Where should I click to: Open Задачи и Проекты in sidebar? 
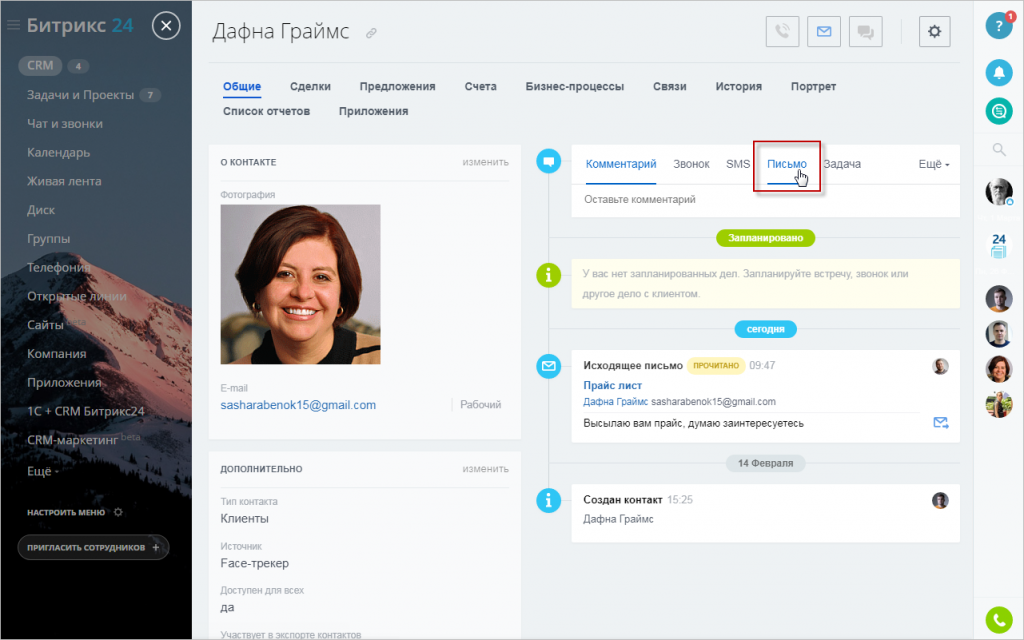pyautogui.click(x=80, y=95)
